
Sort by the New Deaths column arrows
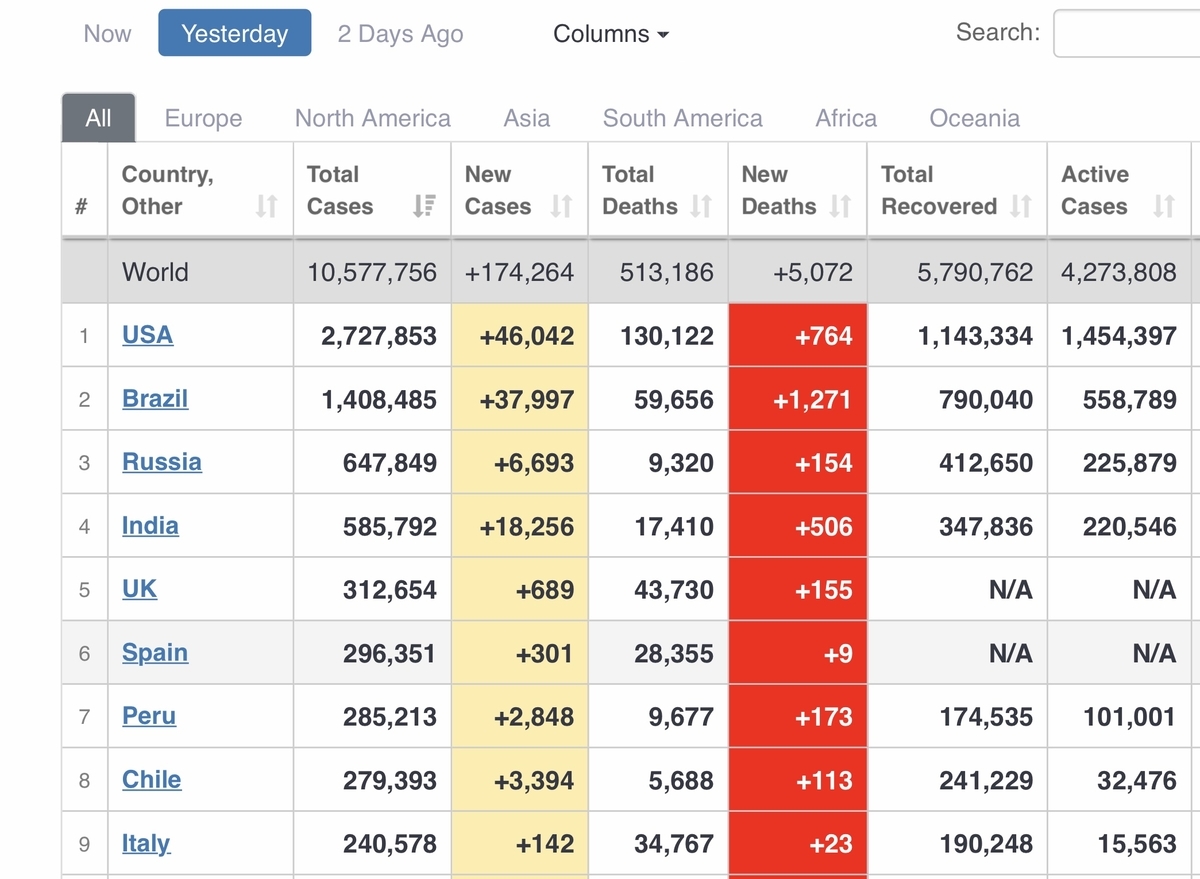click(x=840, y=206)
